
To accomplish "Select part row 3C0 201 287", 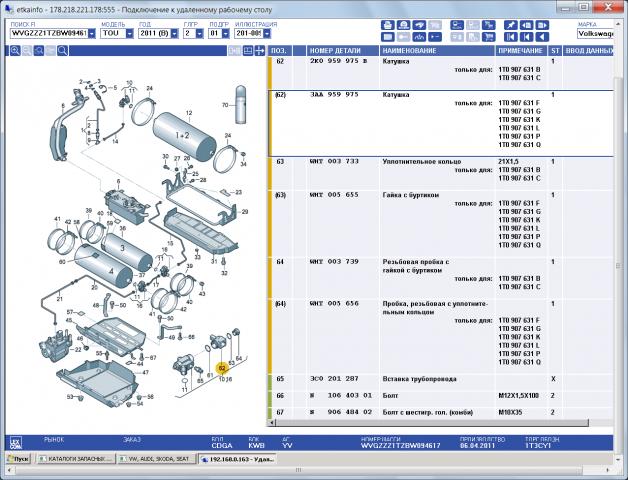I will click(329, 379).
